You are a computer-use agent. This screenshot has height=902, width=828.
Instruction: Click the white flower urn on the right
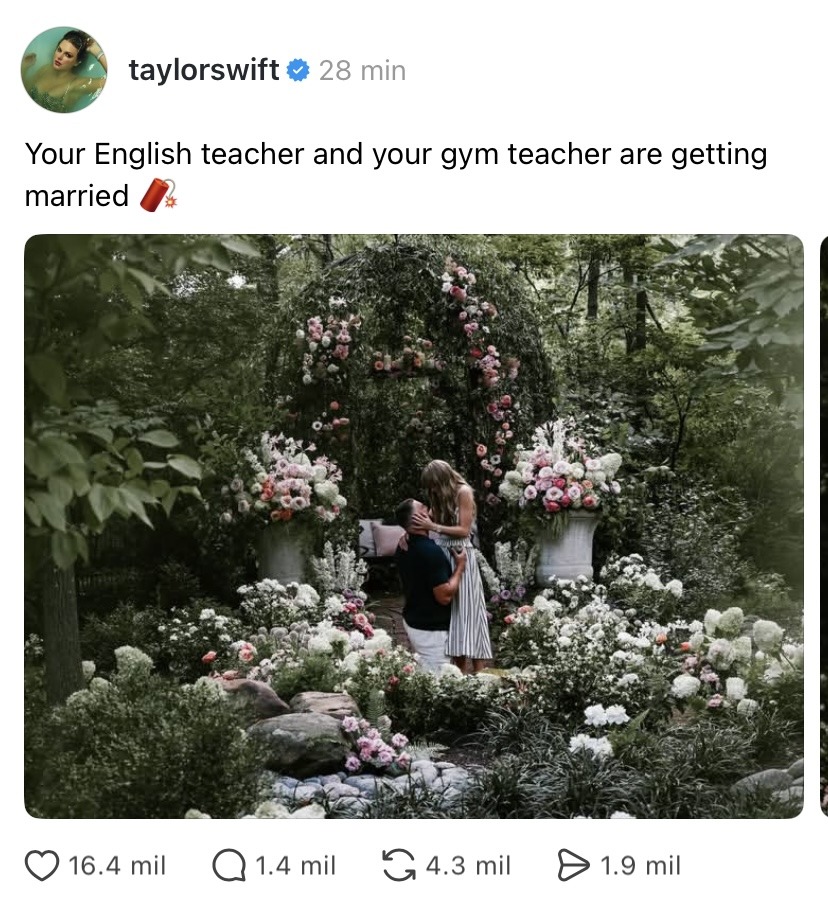click(x=567, y=547)
